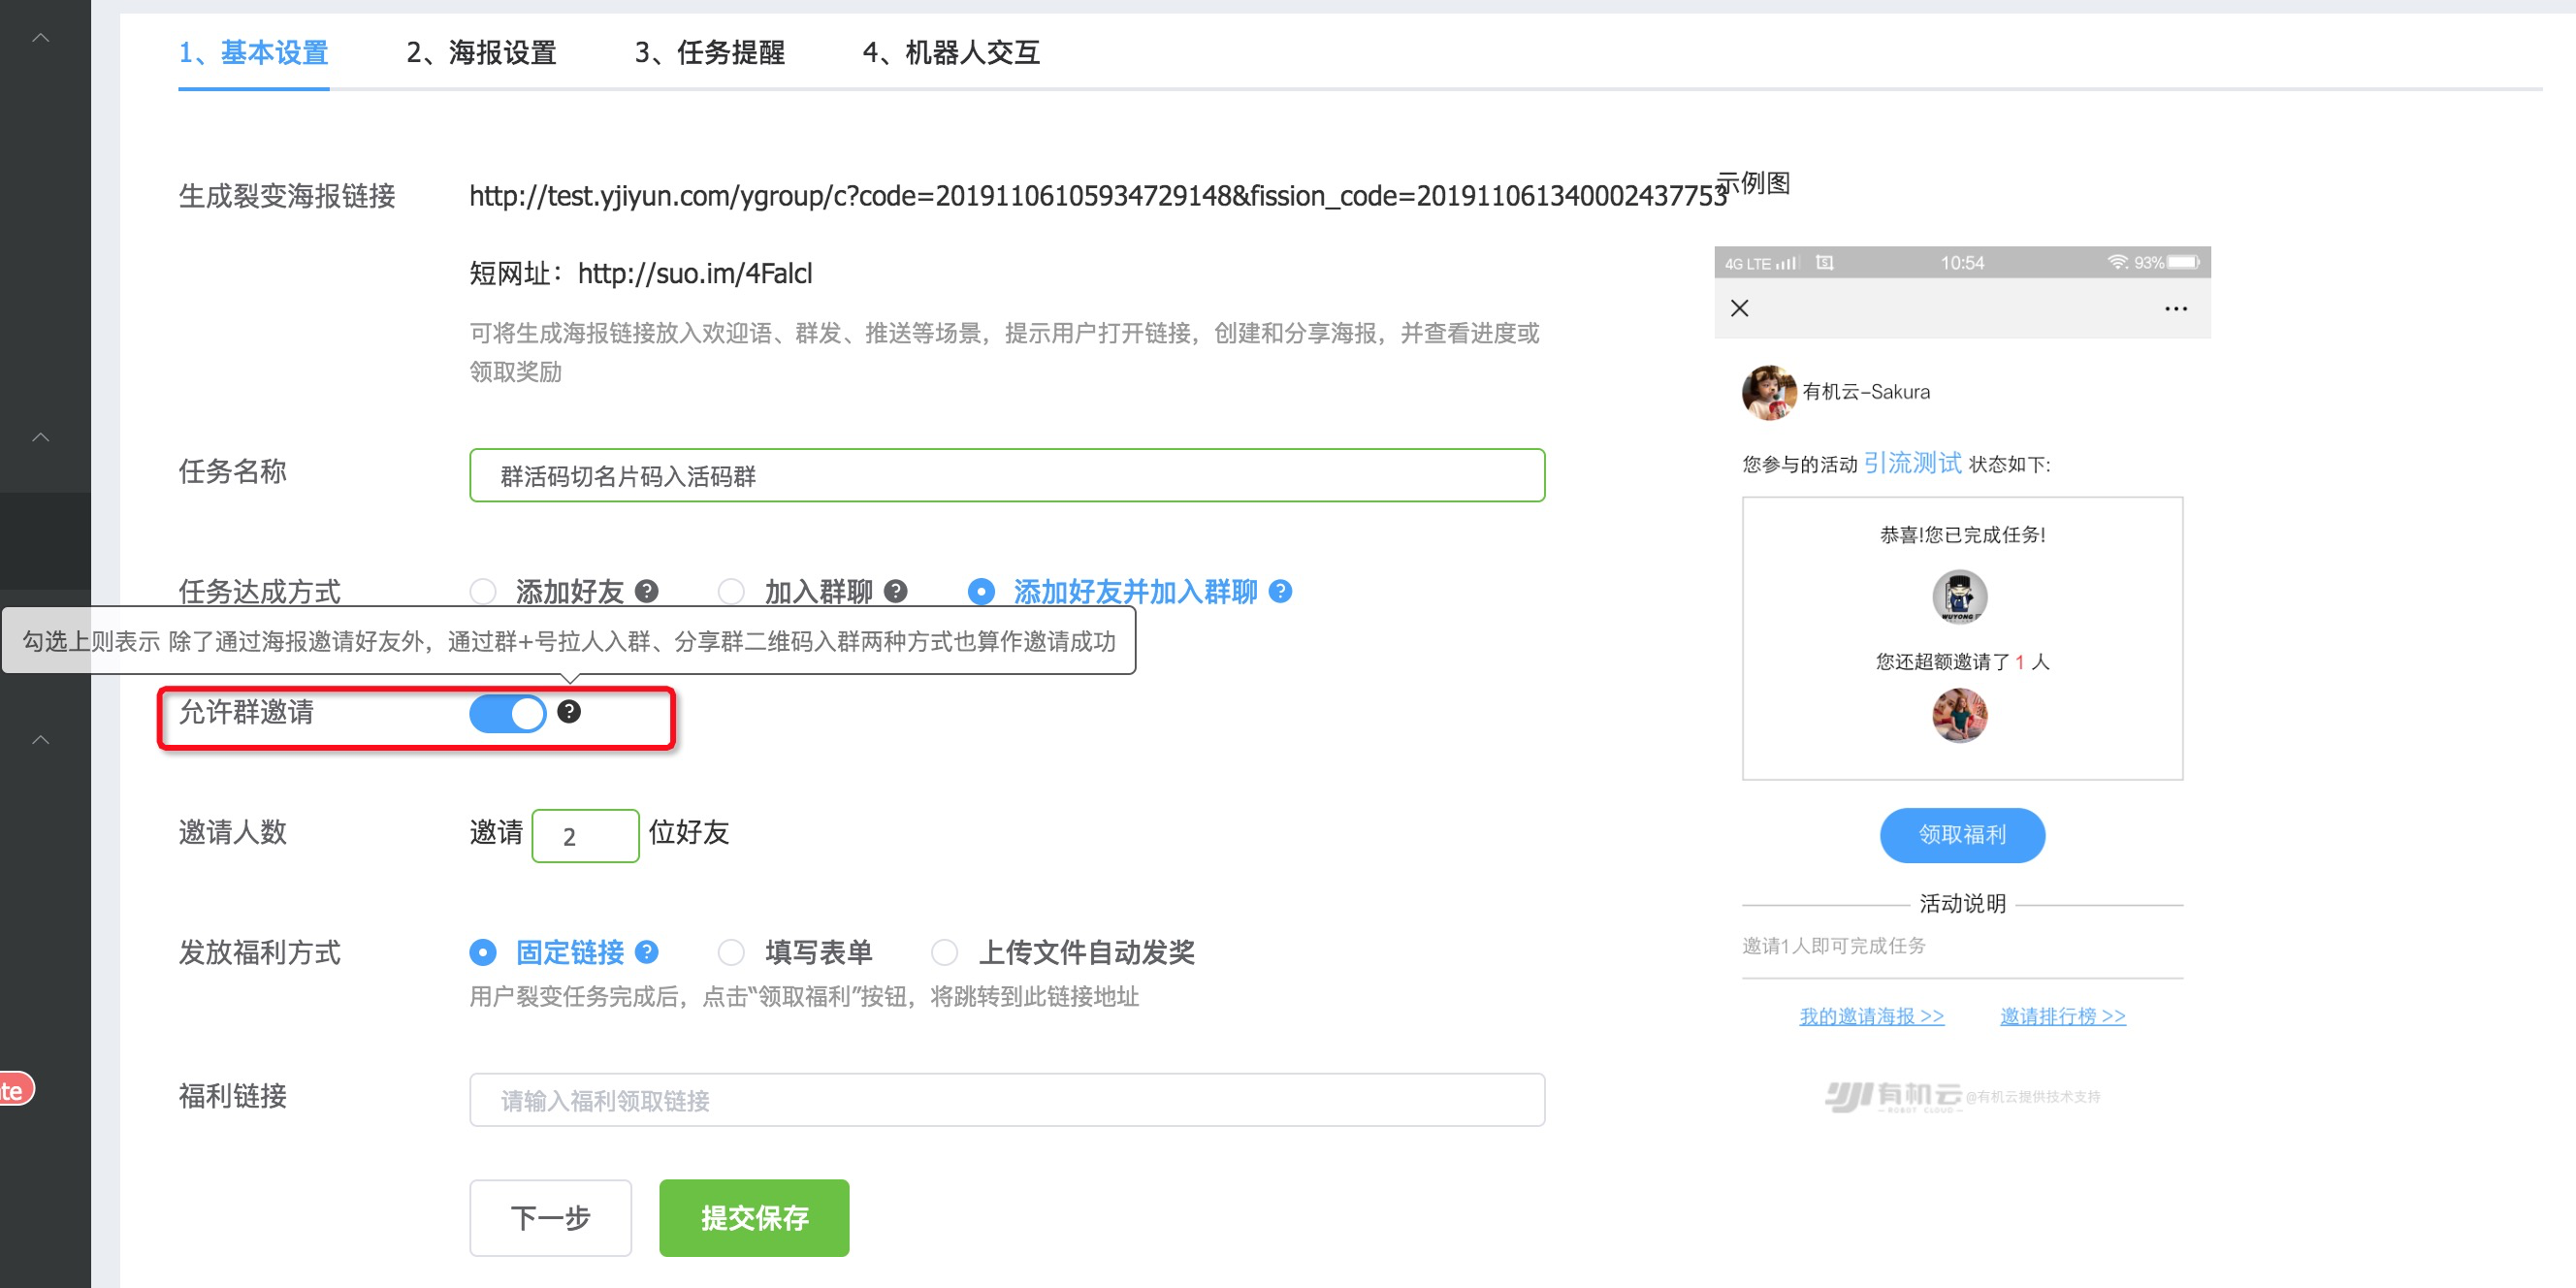Collapse top sidebar chevron section

[41, 38]
